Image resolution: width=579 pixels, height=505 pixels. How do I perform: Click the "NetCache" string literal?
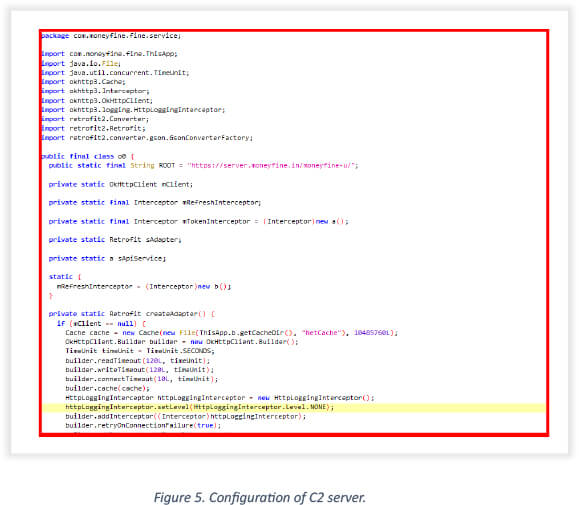(x=321, y=333)
